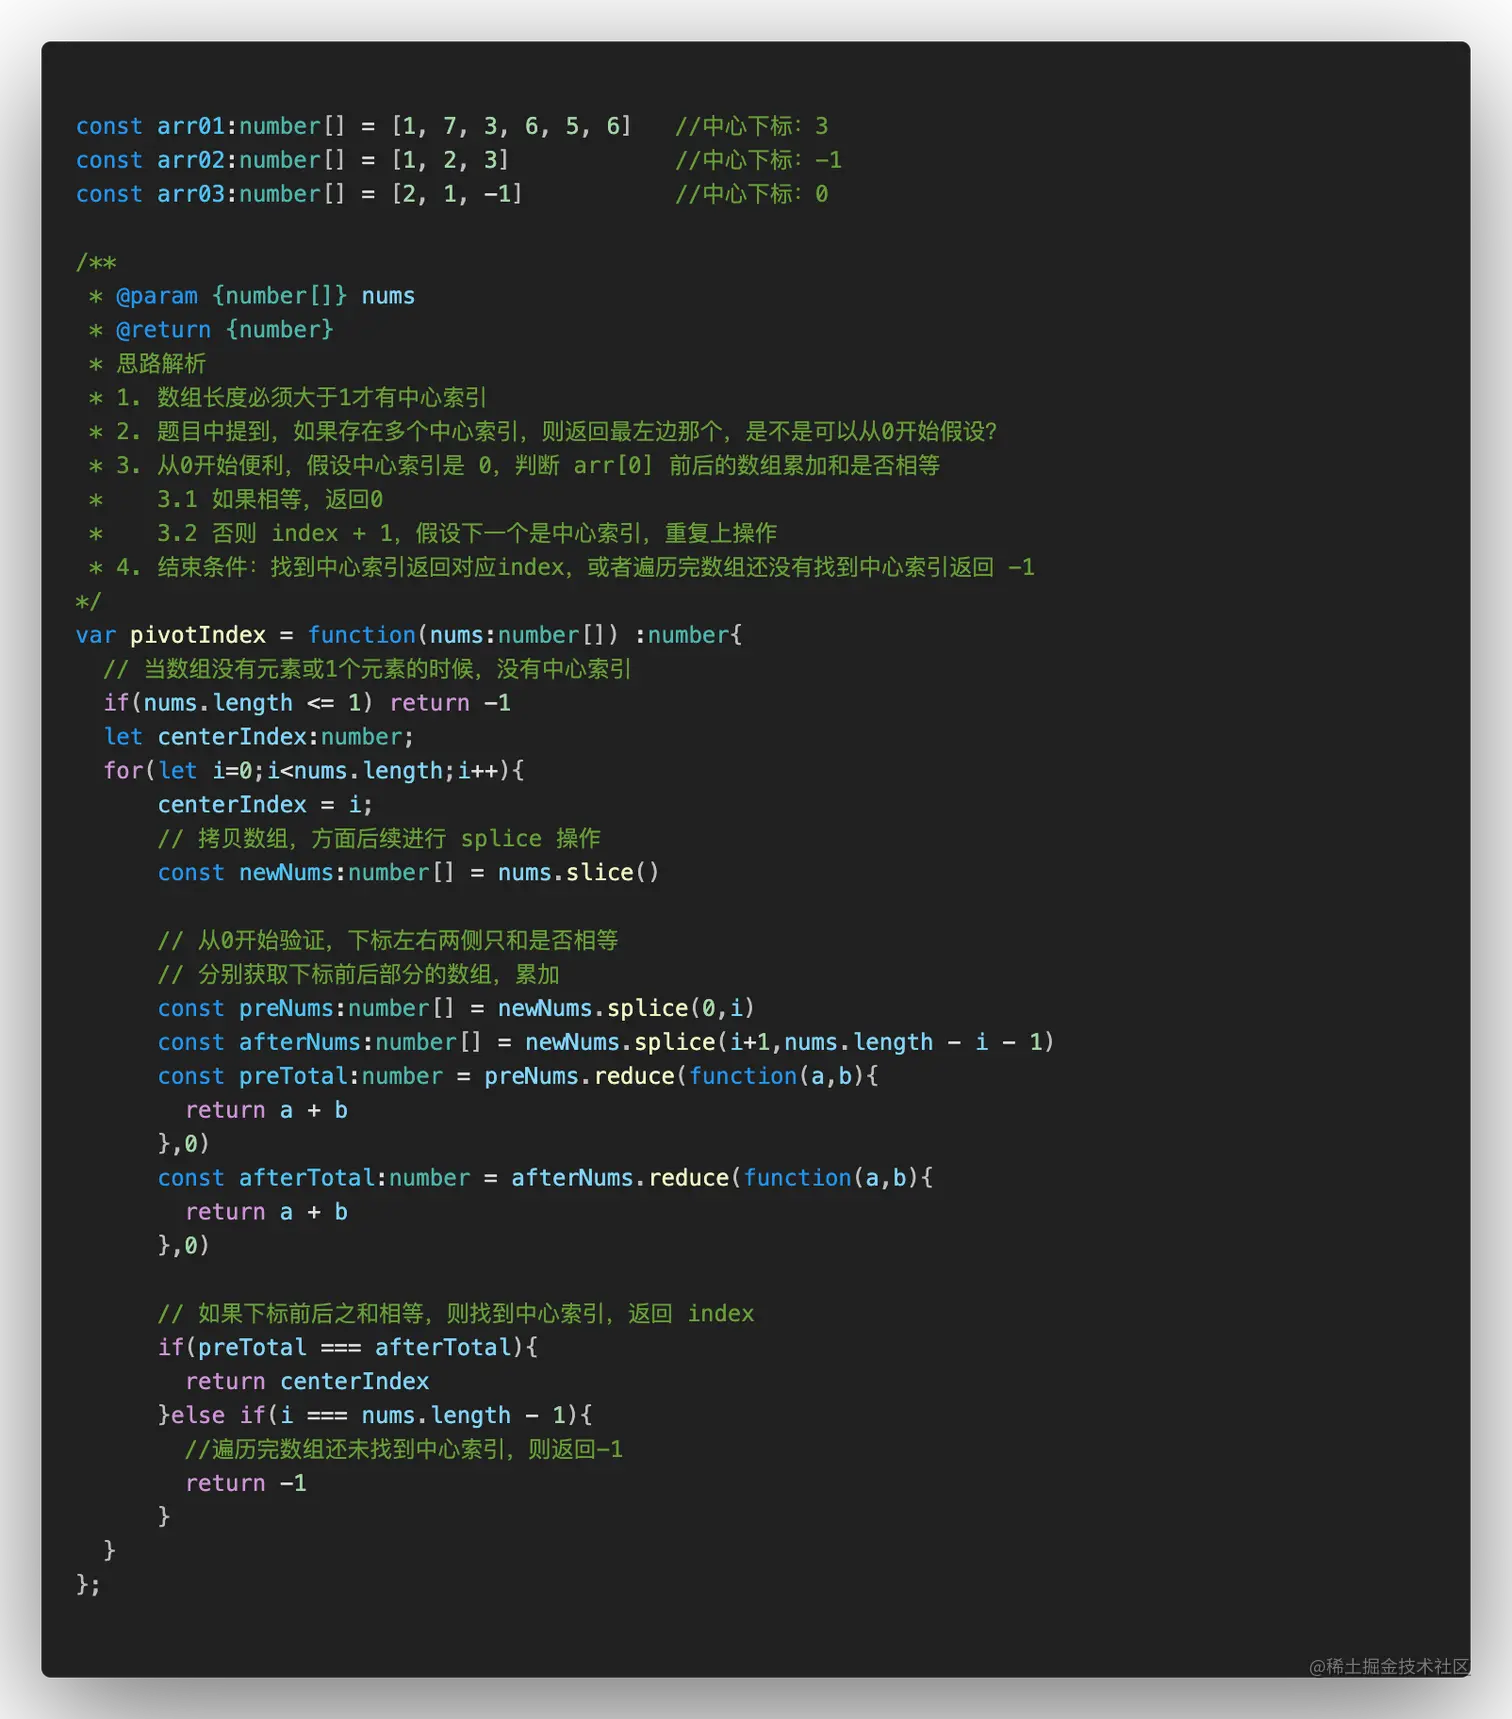This screenshot has height=1719, width=1512.
Task: Click the 'for(let i=0;i<nums.length;i++){' line
Action: [x=314, y=771]
